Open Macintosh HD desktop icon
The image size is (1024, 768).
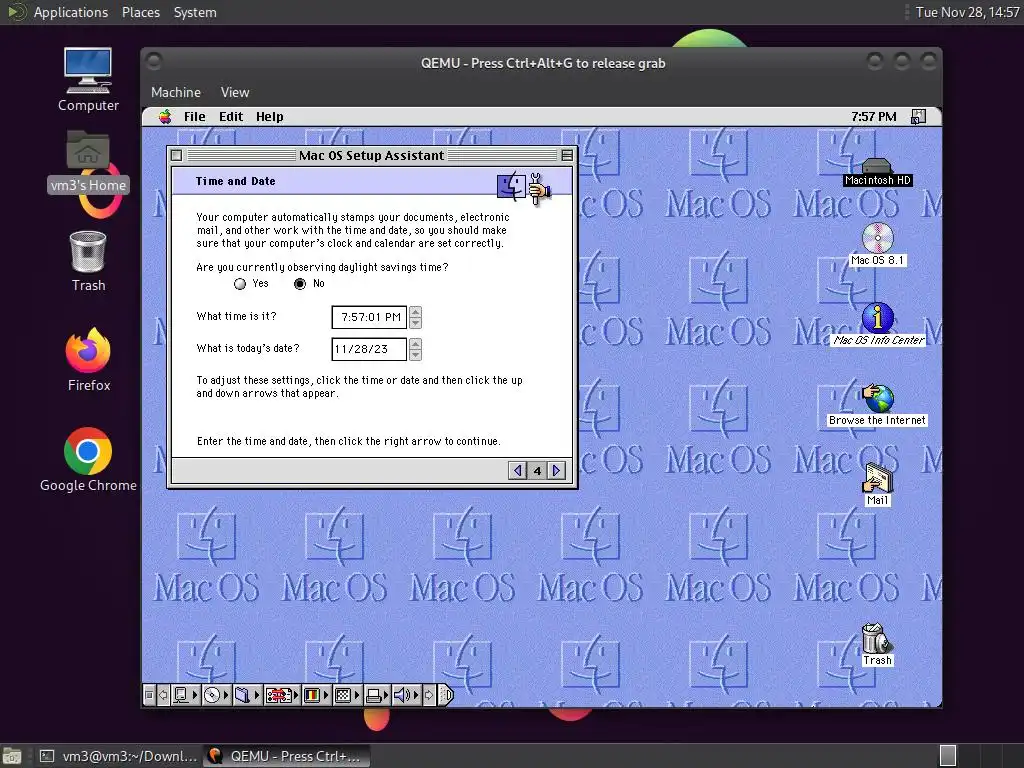click(x=877, y=172)
